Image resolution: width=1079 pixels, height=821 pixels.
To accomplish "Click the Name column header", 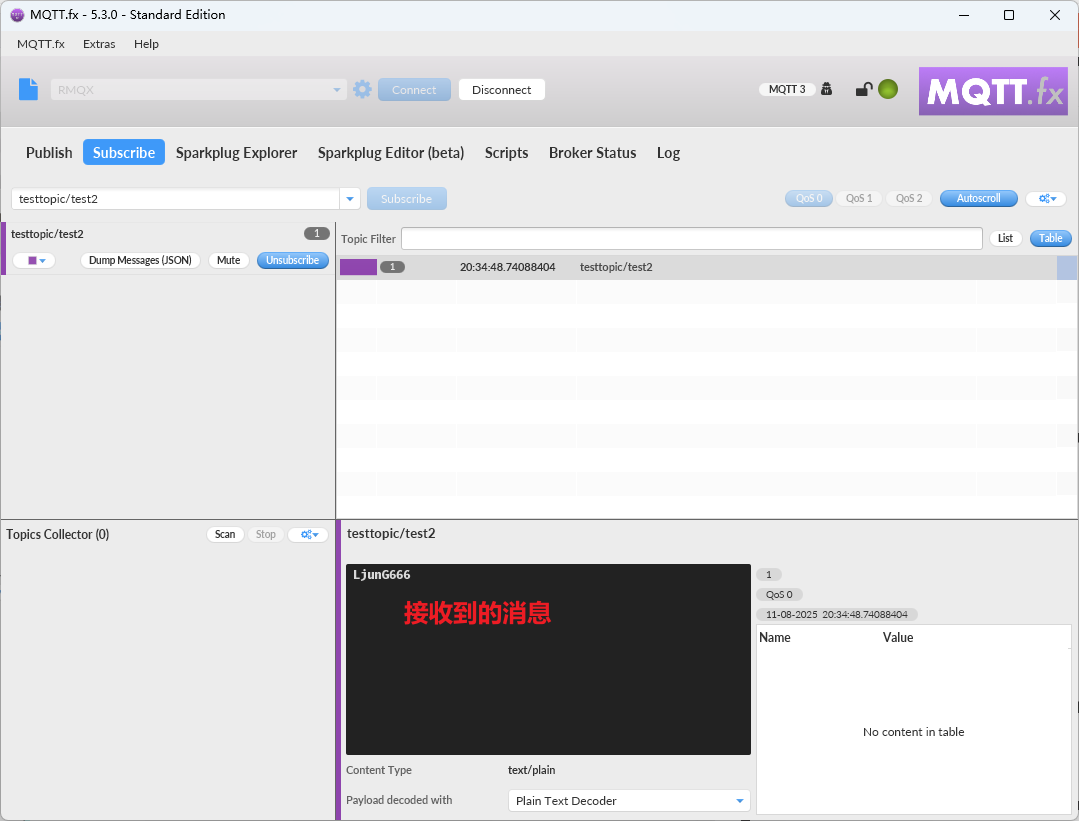I will click(775, 637).
